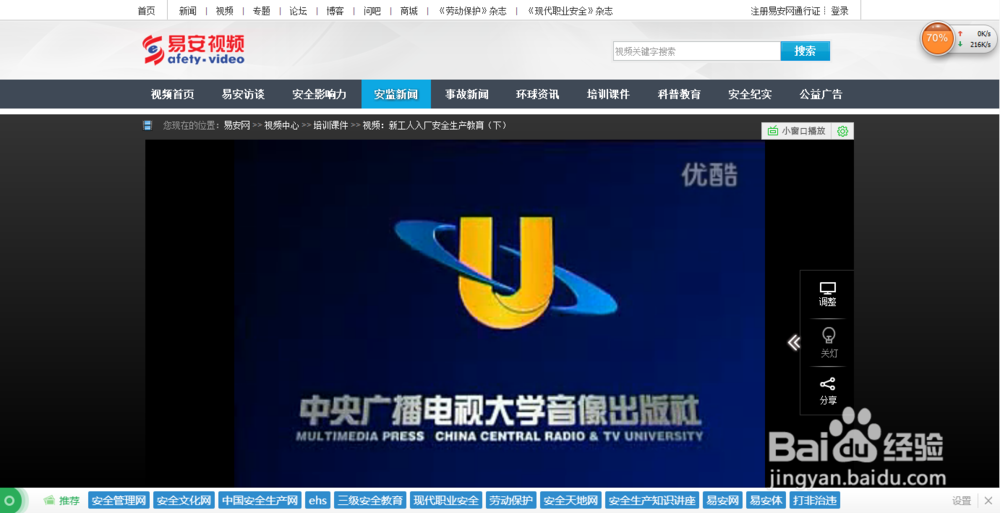This screenshot has height=513, width=1000.
Task: Click 易安网 in the breadcrumb
Action: pyautogui.click(x=237, y=126)
